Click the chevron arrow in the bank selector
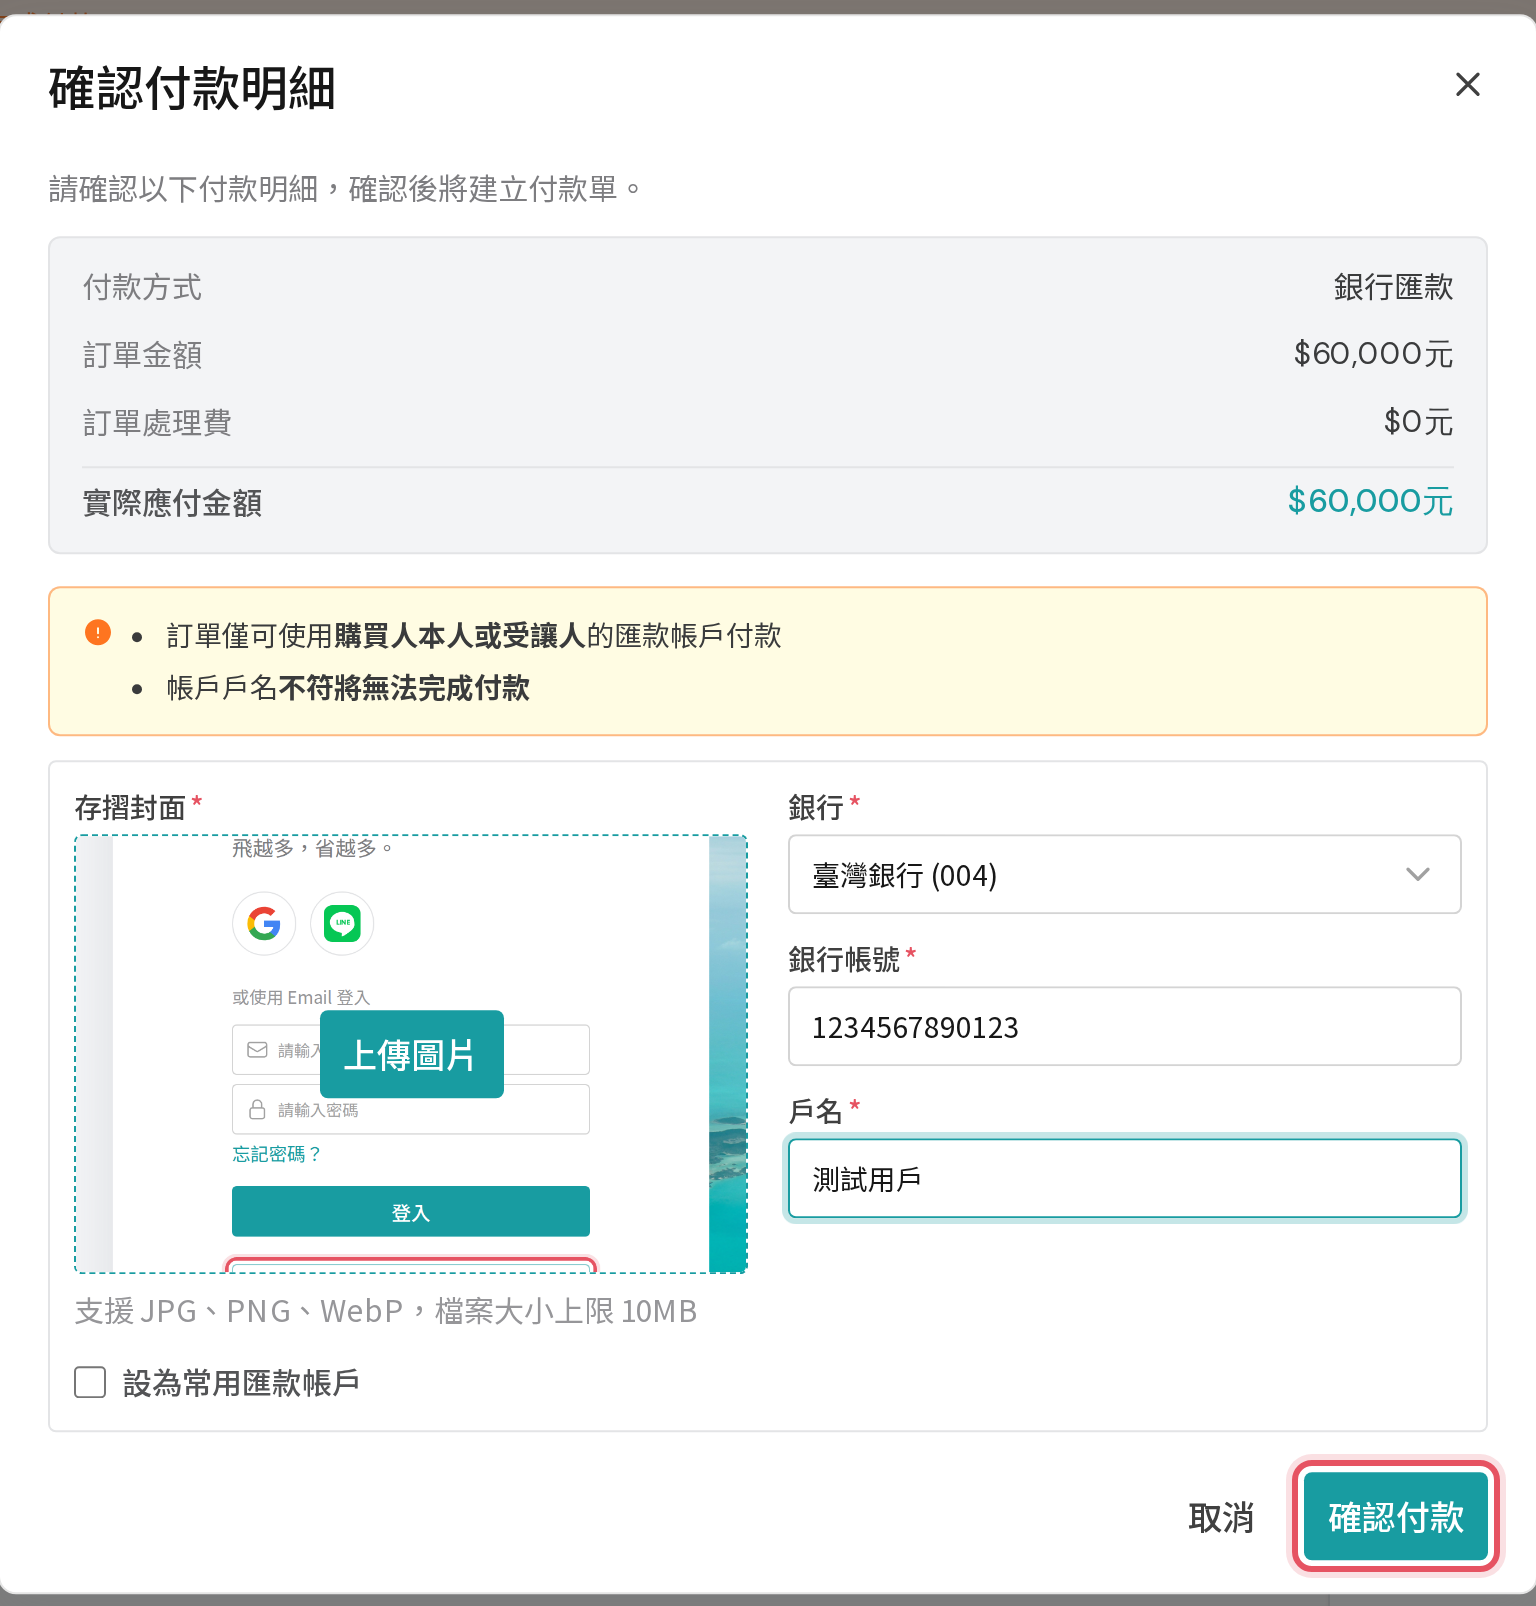 [1417, 875]
